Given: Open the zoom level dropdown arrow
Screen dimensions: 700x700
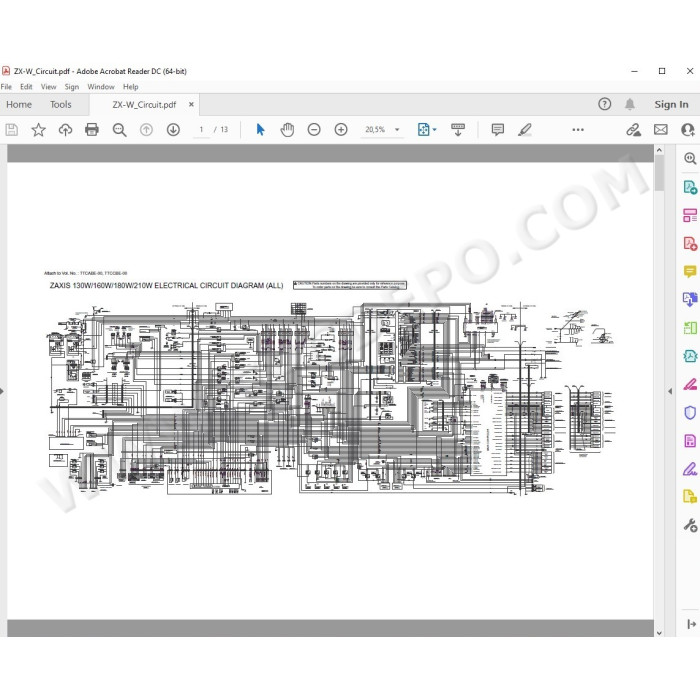Looking at the screenshot, I should (x=397, y=130).
